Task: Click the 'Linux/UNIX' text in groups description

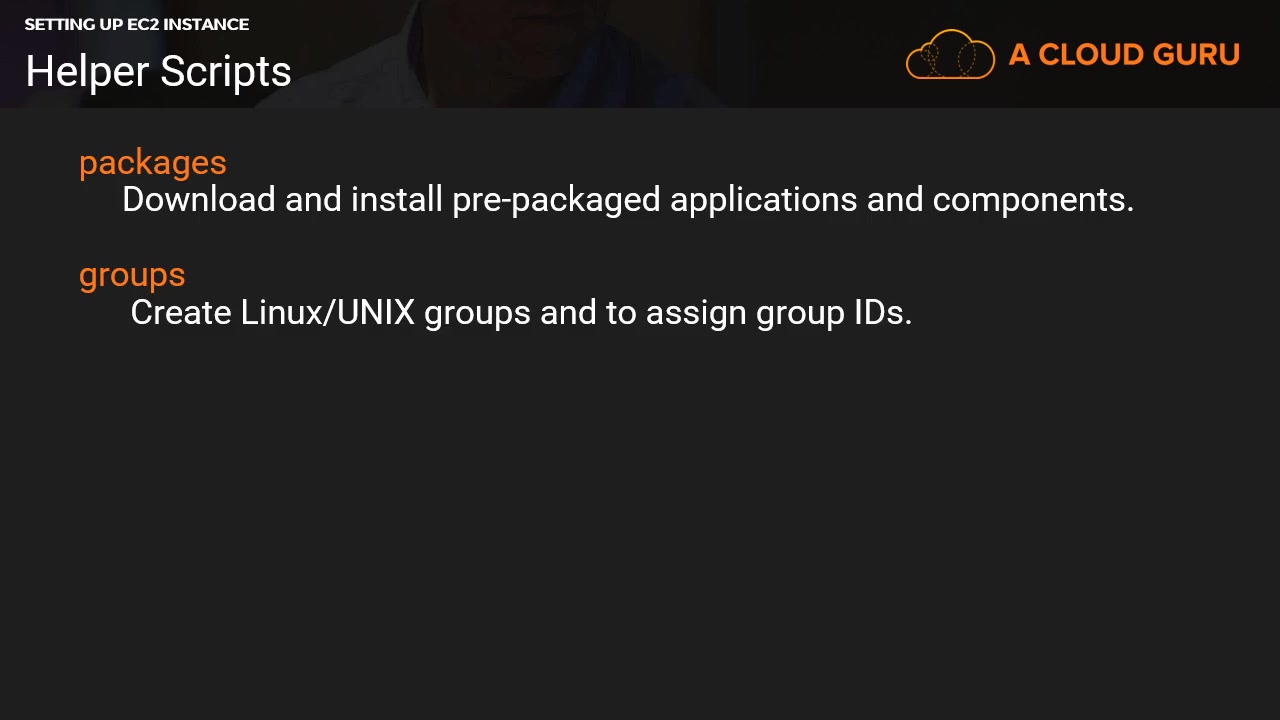Action: pos(327,313)
